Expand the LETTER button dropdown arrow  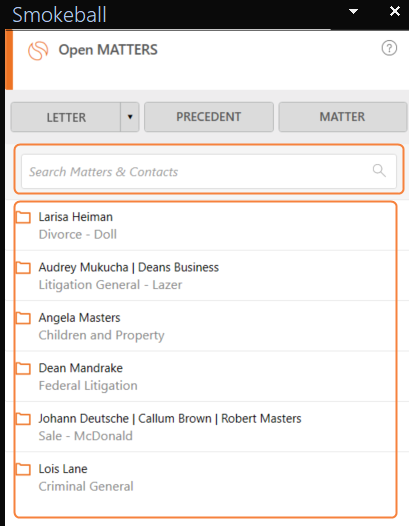(130, 117)
